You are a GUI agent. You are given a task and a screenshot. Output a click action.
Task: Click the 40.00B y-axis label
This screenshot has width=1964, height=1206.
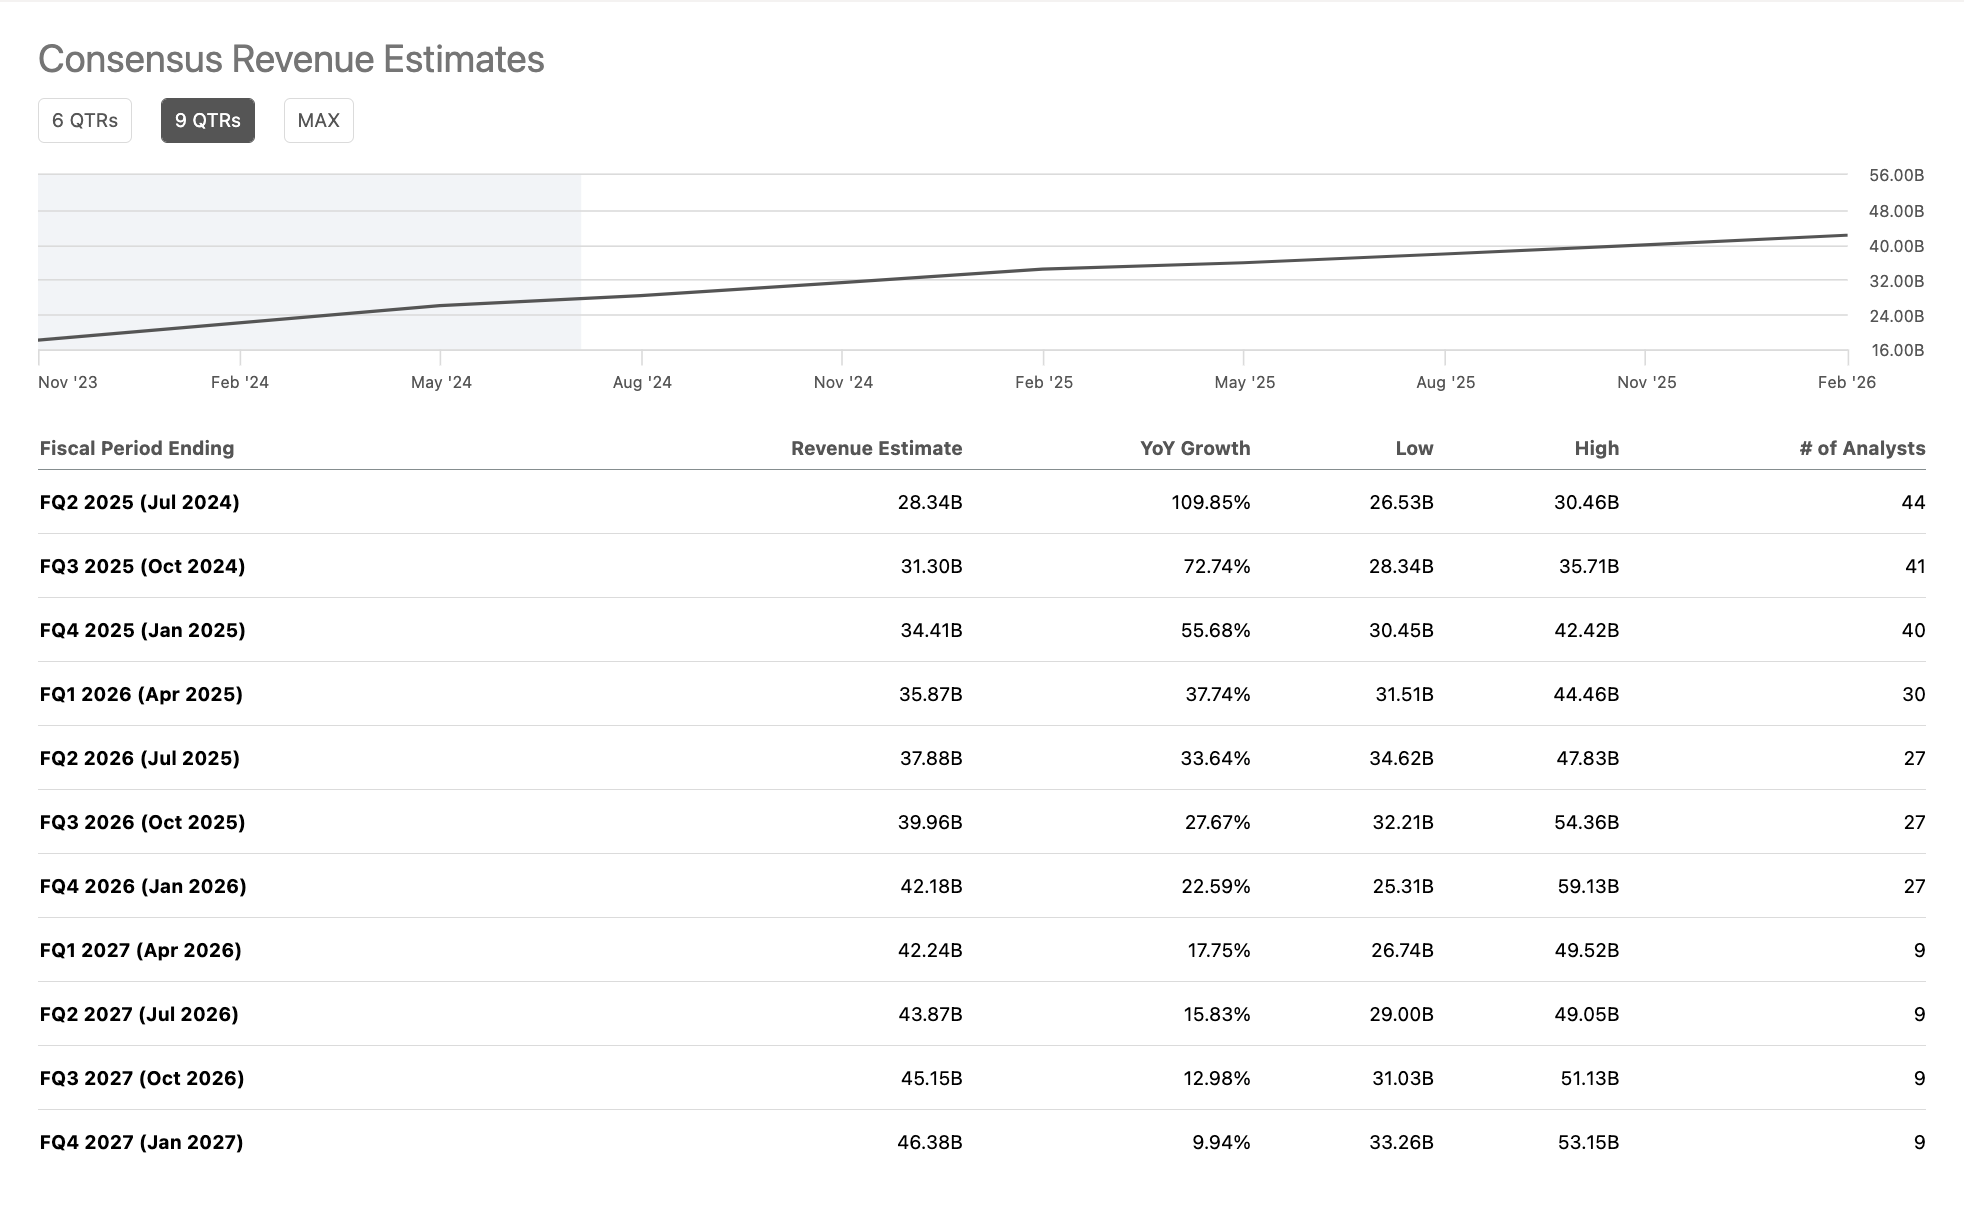coord(1896,246)
